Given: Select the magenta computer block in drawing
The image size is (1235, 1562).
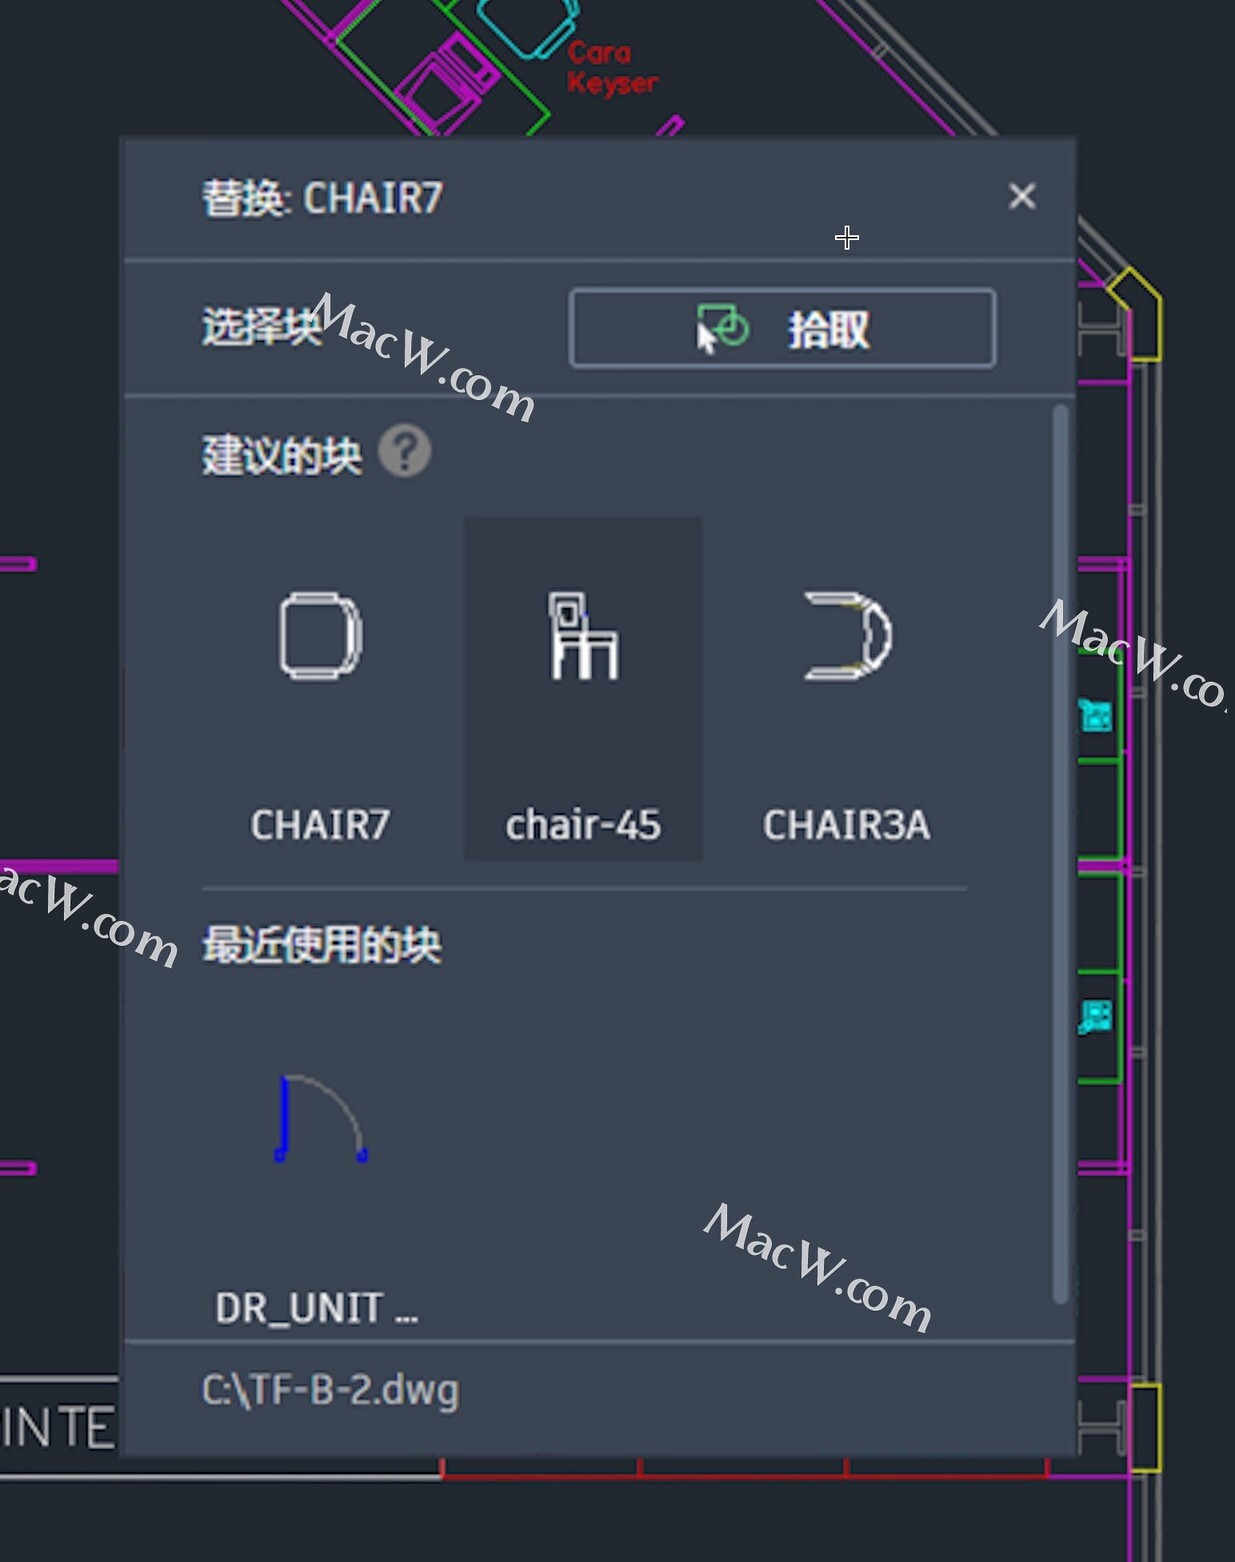Looking at the screenshot, I should (x=447, y=82).
